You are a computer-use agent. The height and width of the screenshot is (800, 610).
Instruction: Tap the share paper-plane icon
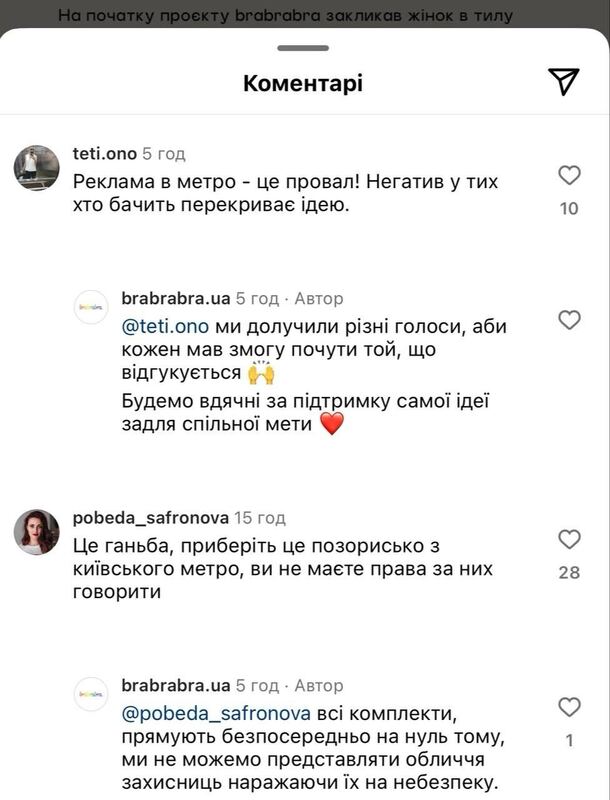pos(564,83)
